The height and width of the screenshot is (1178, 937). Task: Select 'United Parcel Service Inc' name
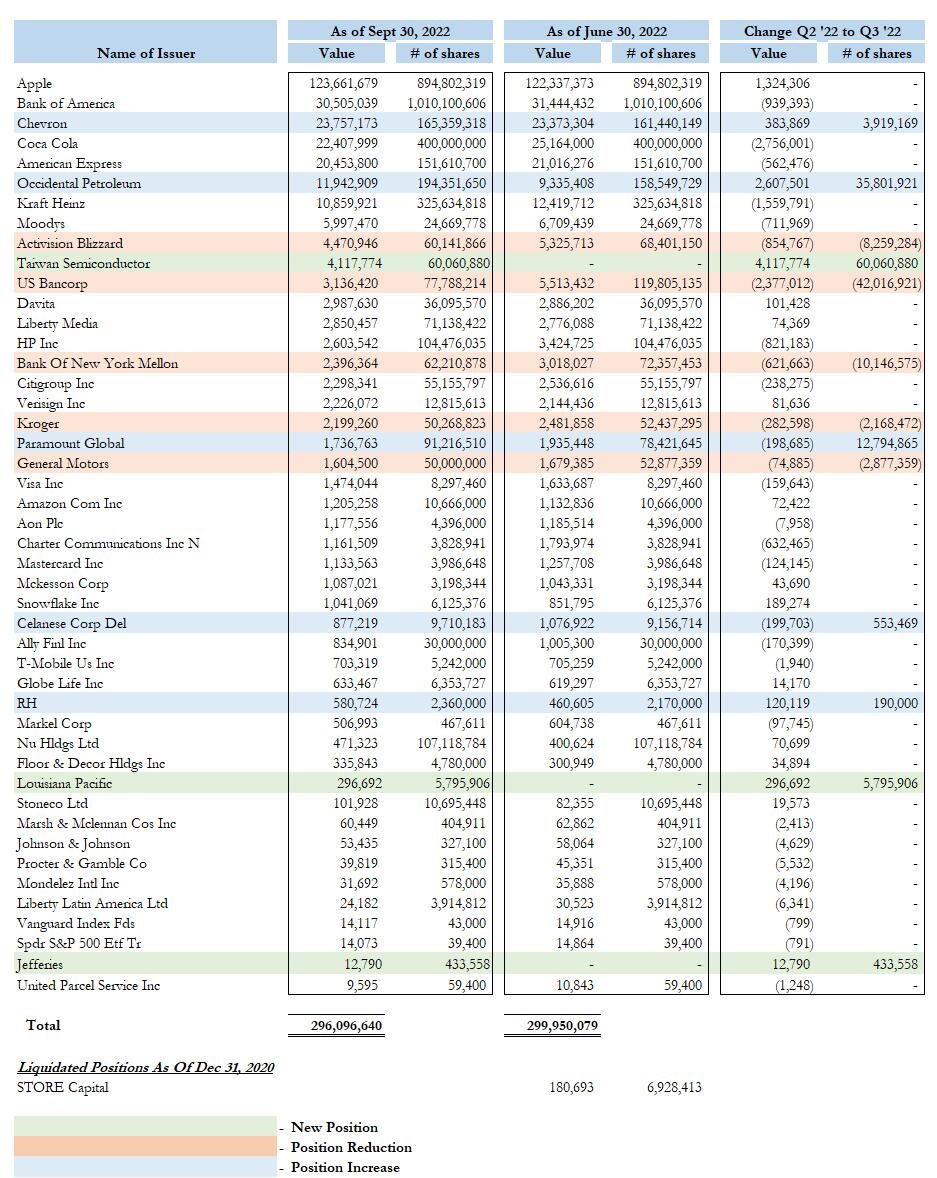tap(89, 986)
